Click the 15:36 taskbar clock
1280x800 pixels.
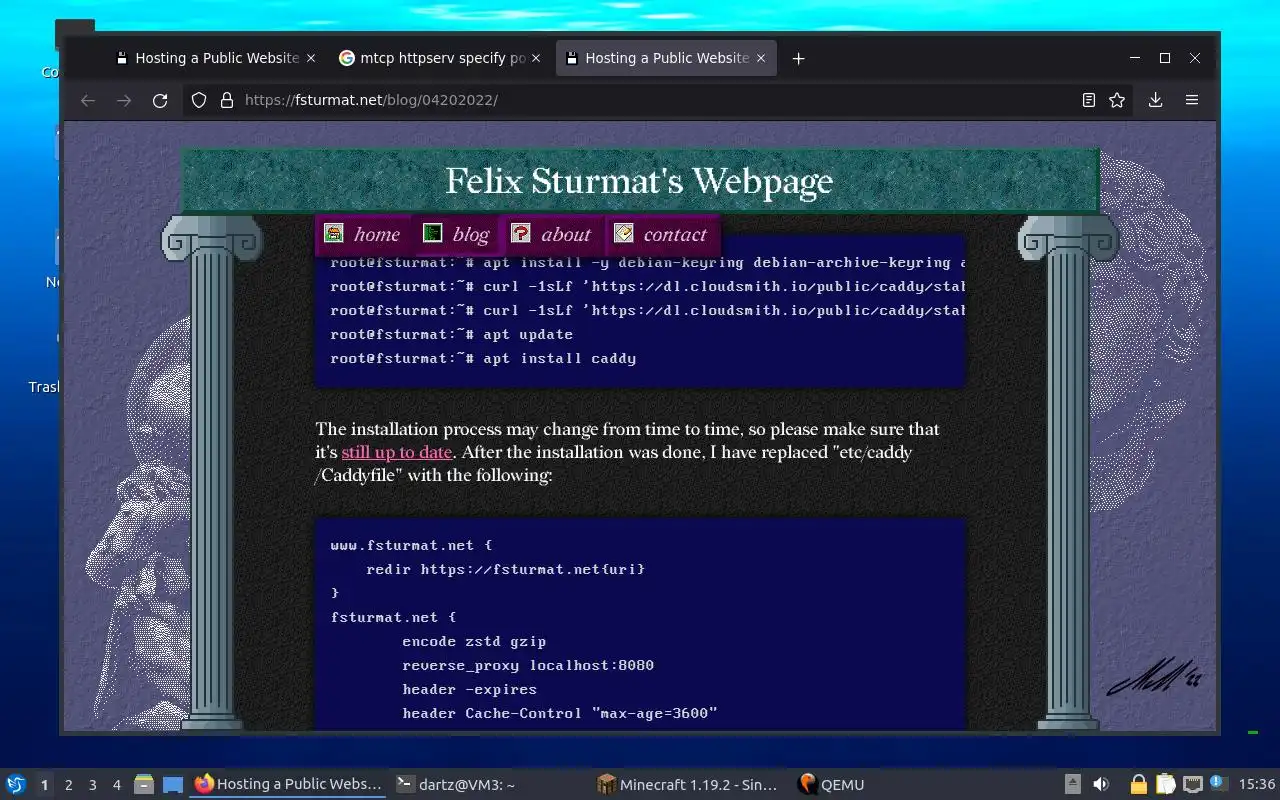(1256, 785)
